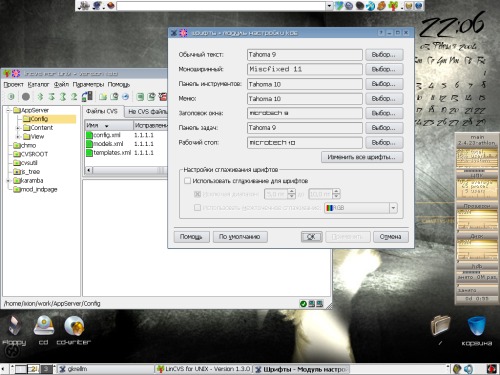Open the Каталог menu
500x375 pixels.
38,84
